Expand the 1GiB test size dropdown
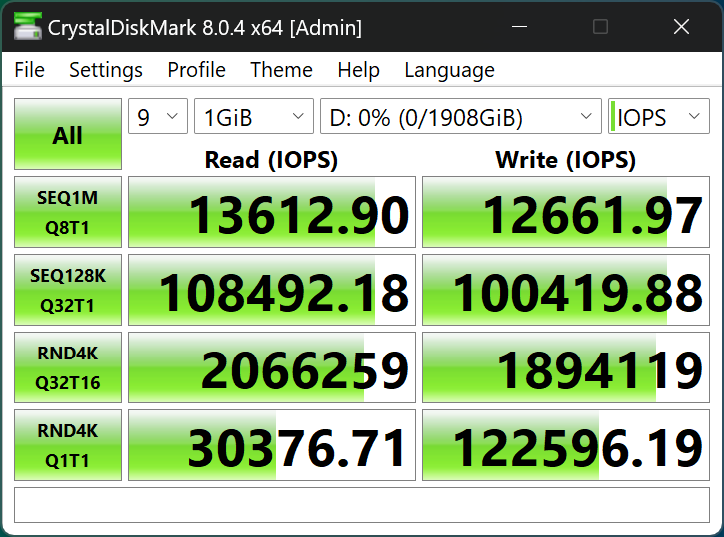This screenshot has width=724, height=537. pyautogui.click(x=254, y=116)
